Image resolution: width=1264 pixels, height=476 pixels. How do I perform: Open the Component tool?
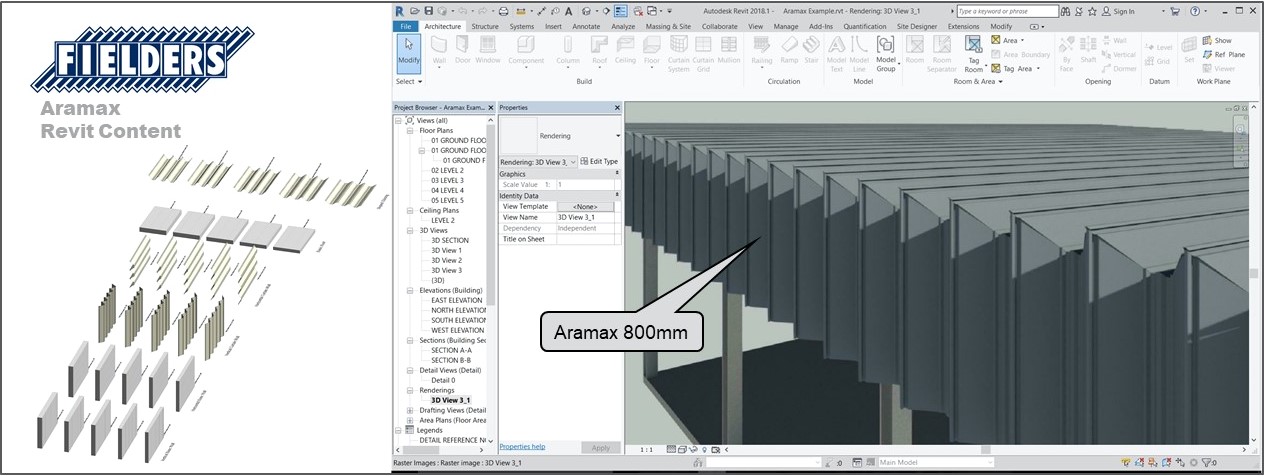[x=526, y=52]
